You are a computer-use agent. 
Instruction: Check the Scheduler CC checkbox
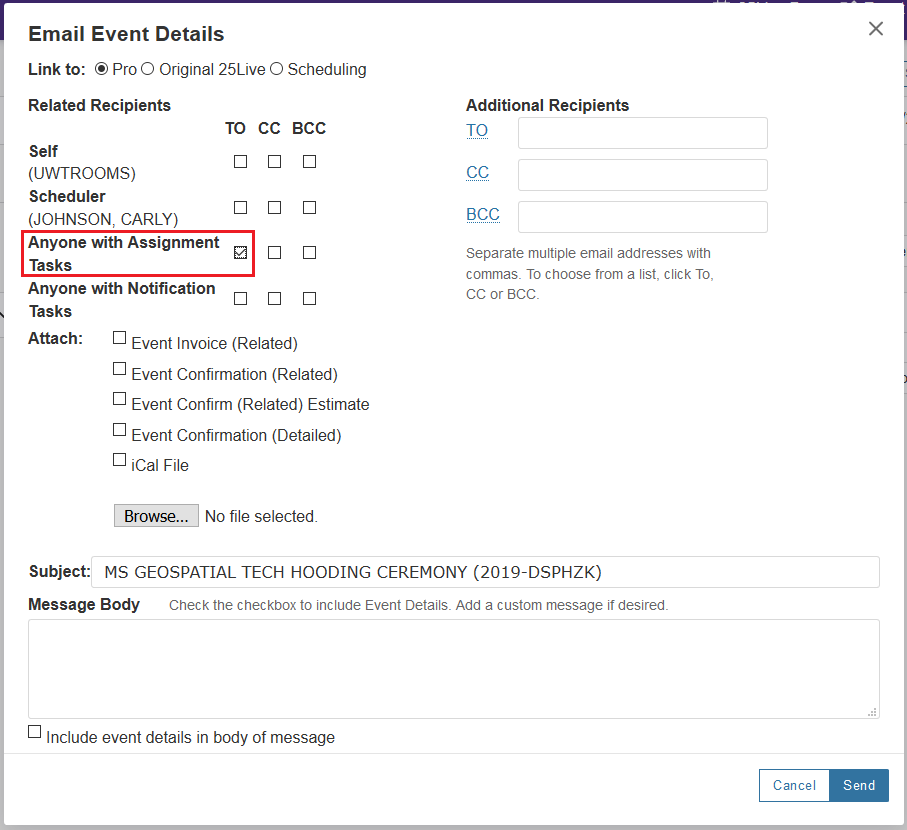pyautogui.click(x=274, y=207)
